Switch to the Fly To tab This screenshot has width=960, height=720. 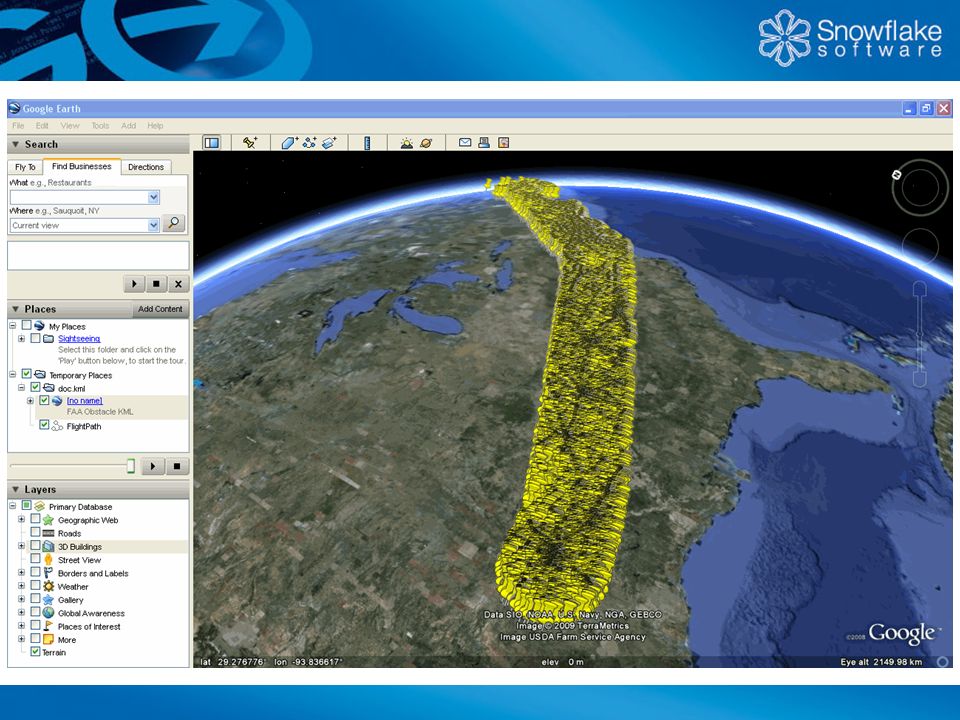point(25,167)
